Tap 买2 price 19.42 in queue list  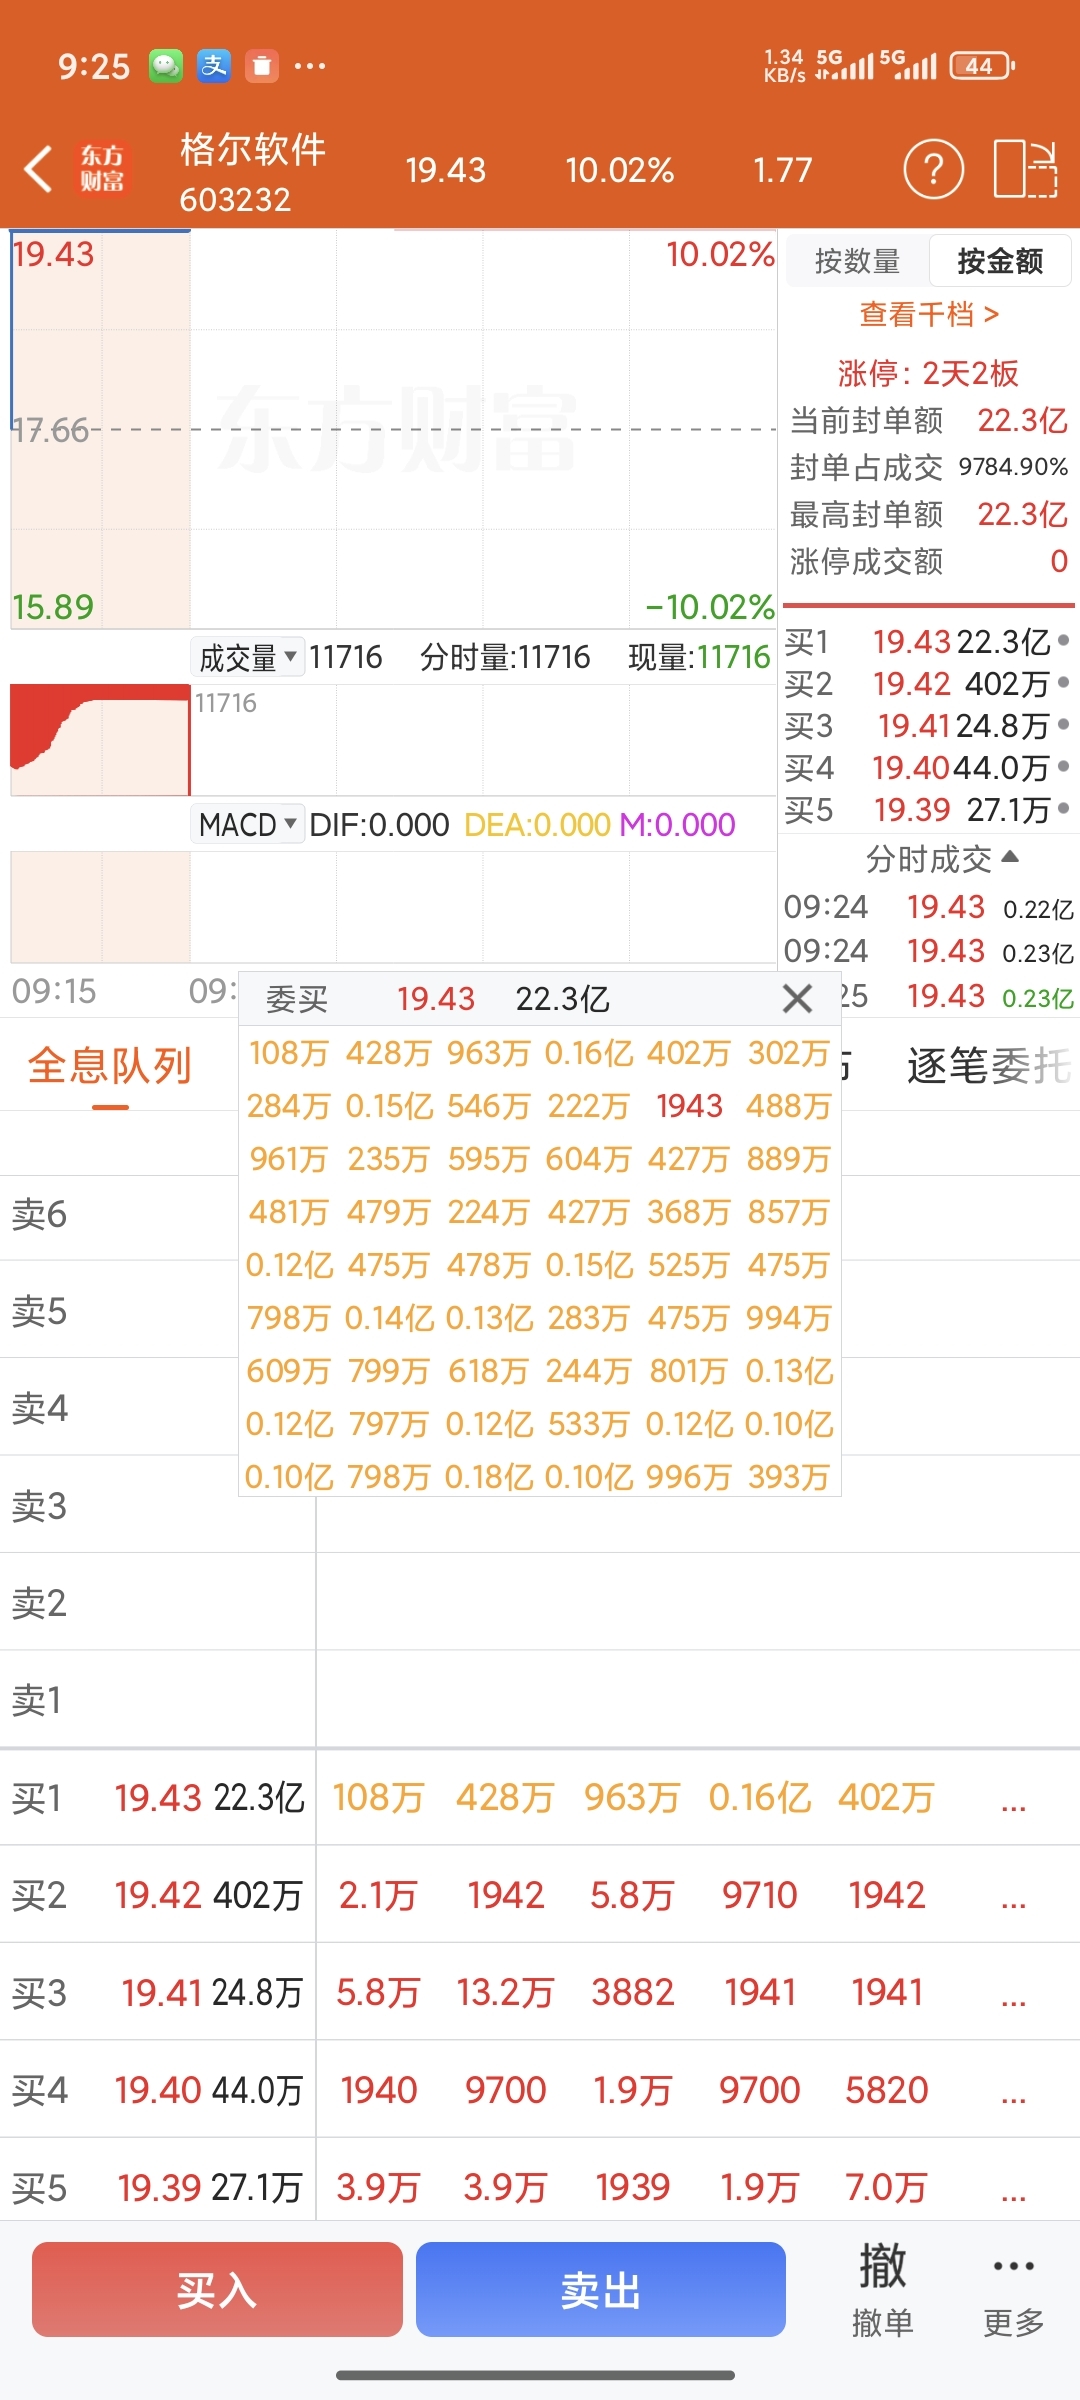[x=158, y=1895]
